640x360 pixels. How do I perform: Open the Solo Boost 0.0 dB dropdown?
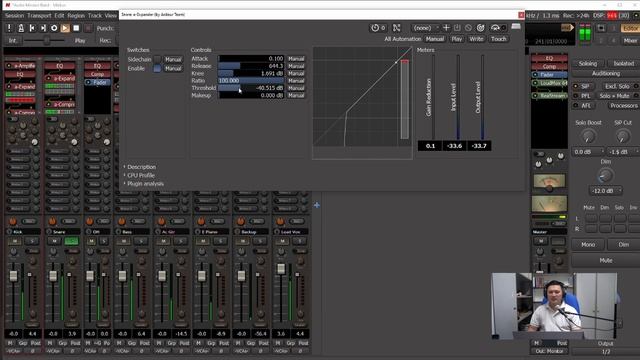pos(589,151)
